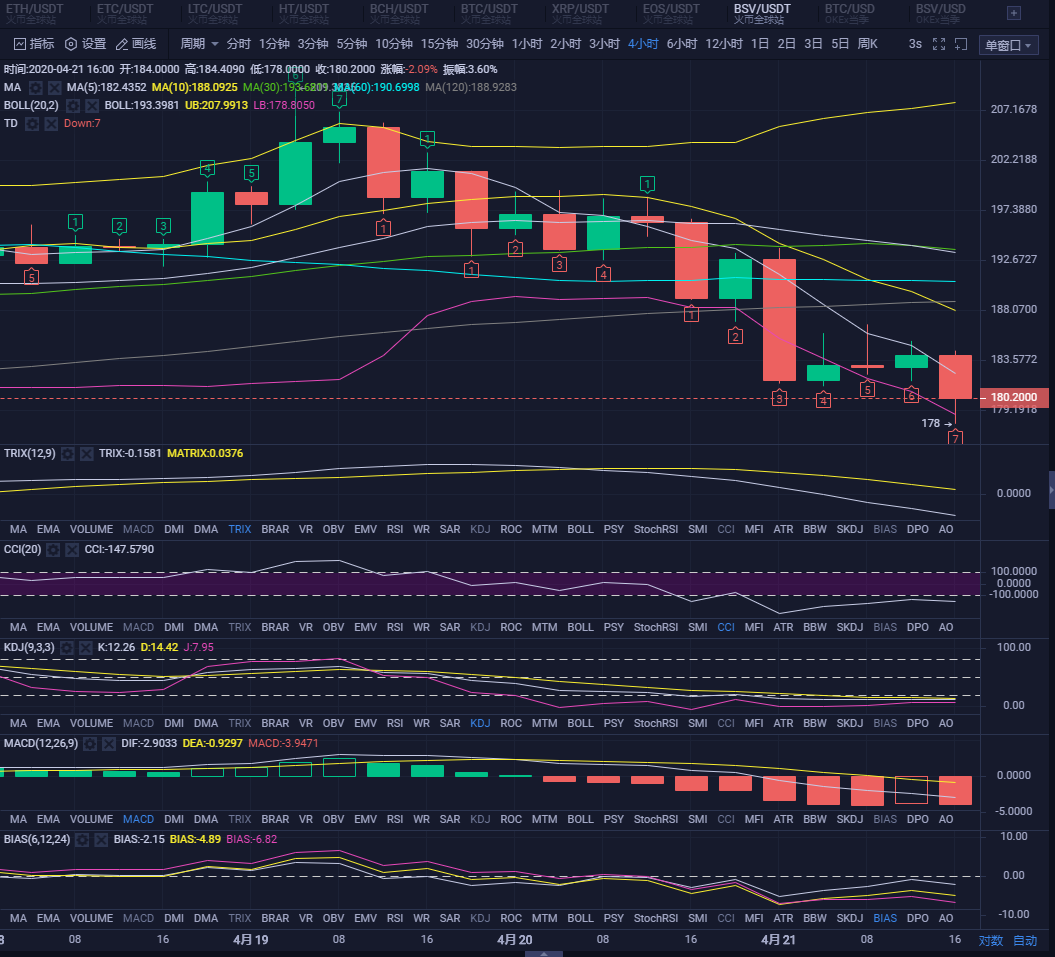Open MA indicator settings gear
The height and width of the screenshot is (957, 1055).
point(36,87)
